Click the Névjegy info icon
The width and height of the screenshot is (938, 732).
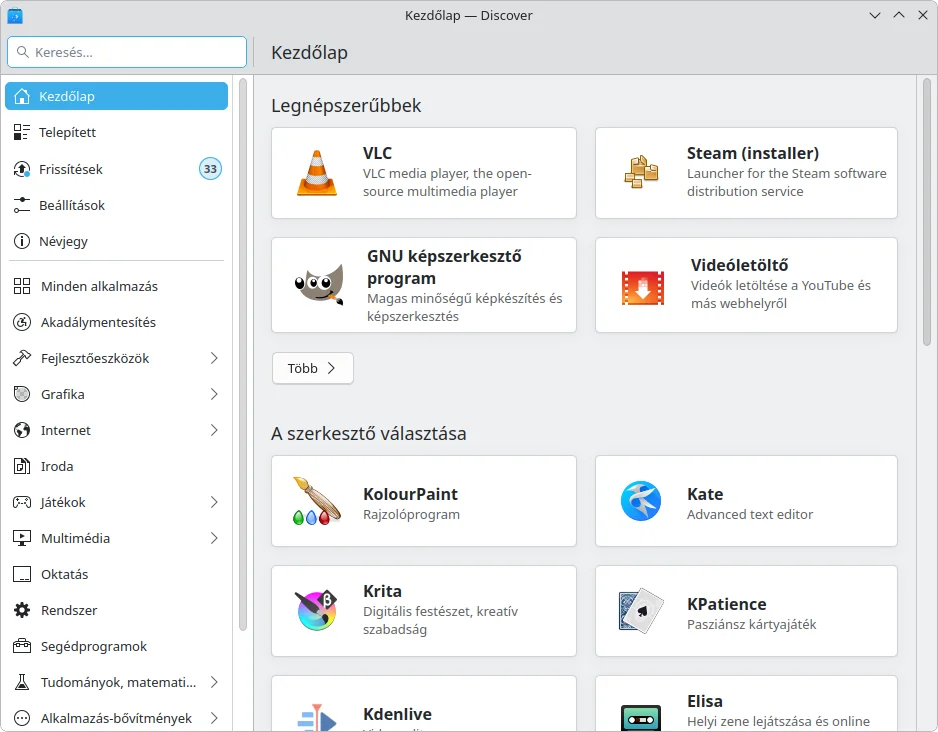[22, 241]
